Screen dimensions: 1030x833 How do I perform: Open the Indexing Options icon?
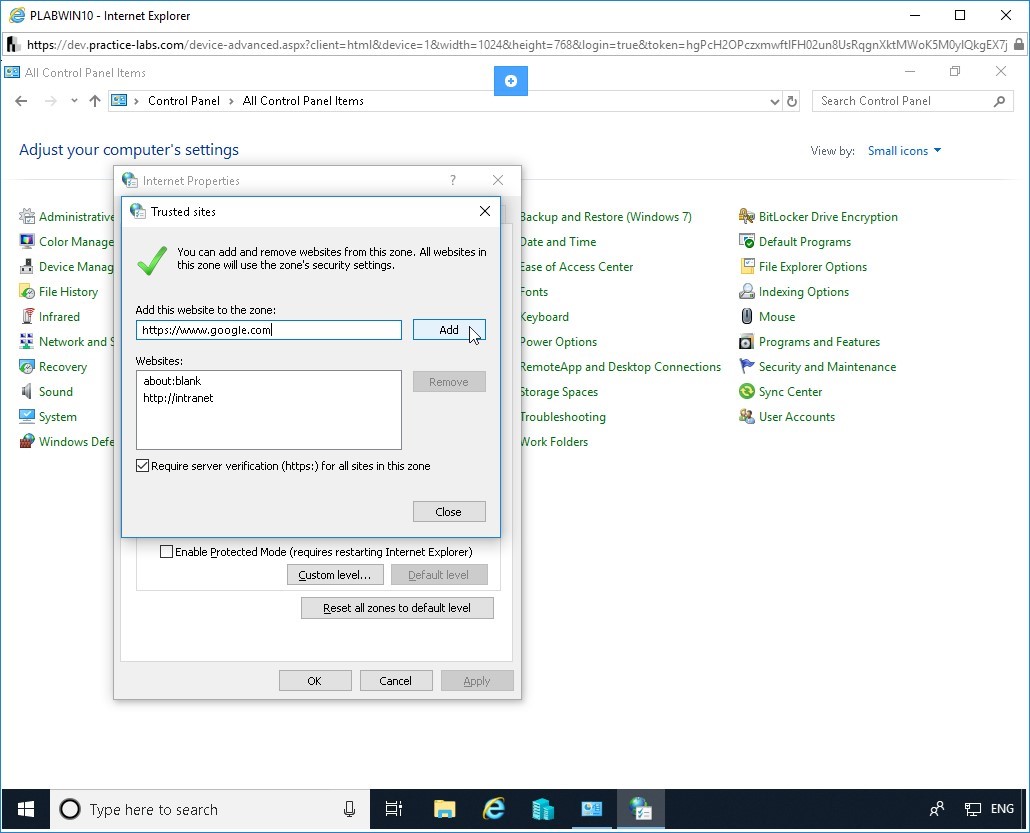coord(747,292)
